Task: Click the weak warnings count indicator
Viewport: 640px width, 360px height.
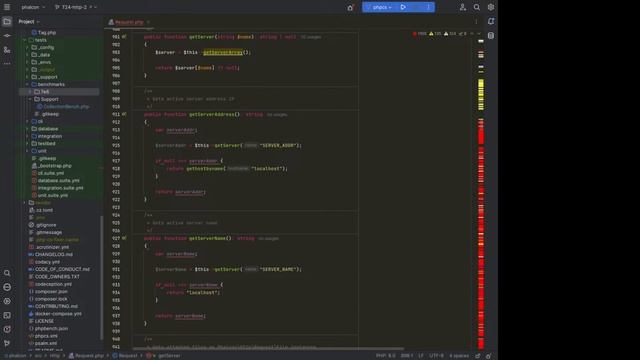Action: pyautogui.click(x=450, y=34)
